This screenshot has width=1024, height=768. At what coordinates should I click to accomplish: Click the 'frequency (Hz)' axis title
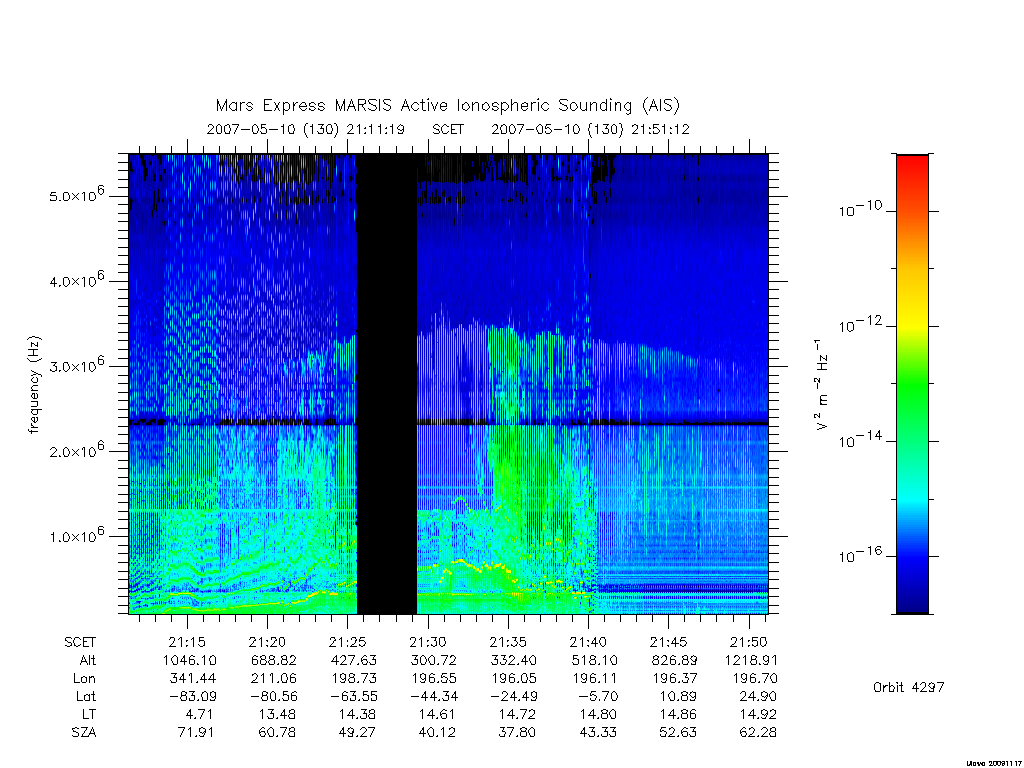tap(34, 384)
